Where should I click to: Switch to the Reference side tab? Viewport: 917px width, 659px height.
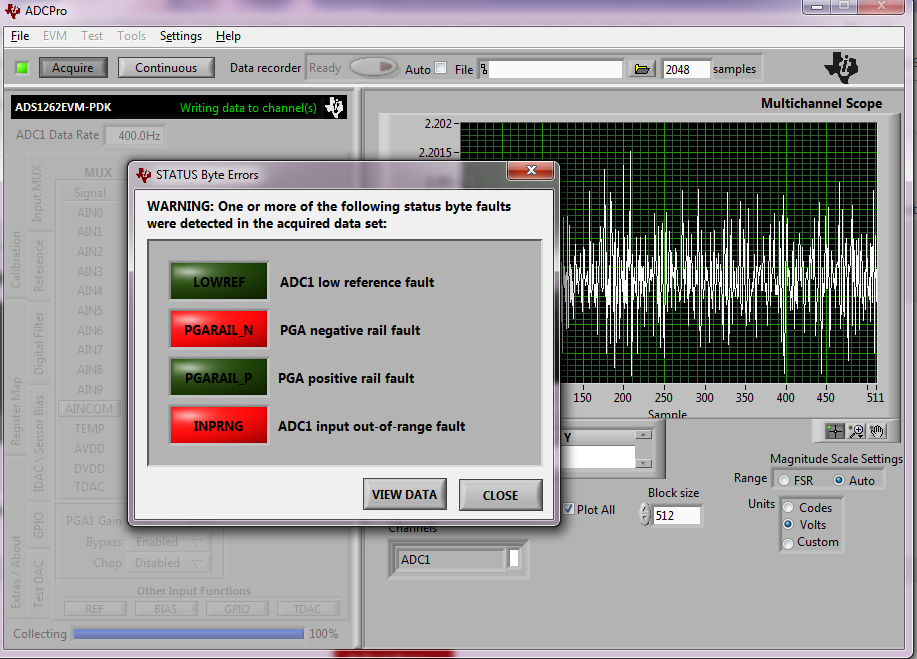39,265
